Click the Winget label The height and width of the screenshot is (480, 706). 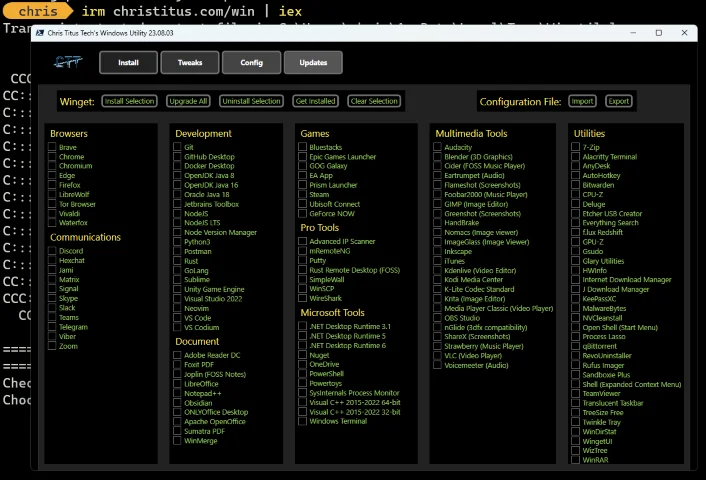pyautogui.click(x=77, y=102)
